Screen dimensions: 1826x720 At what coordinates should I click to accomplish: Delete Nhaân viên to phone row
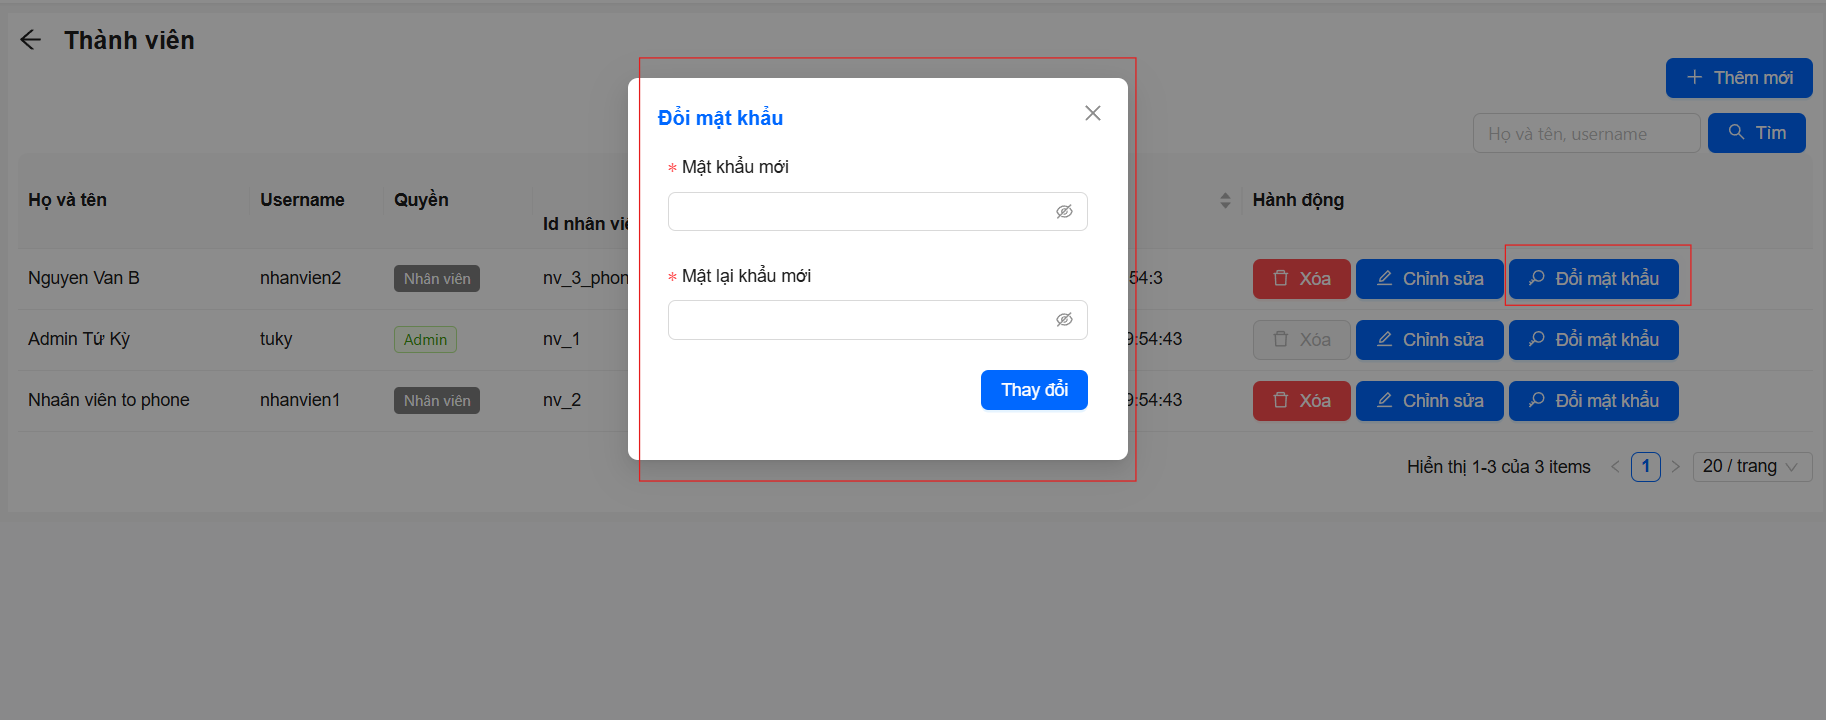(x=1301, y=401)
